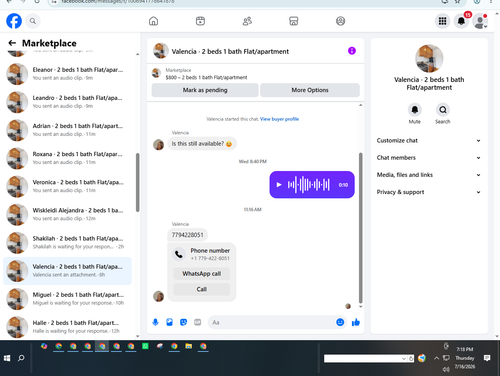Viewport: 500px width, 376px height.
Task: Open Windows taskbar search icon
Action: 21,358
